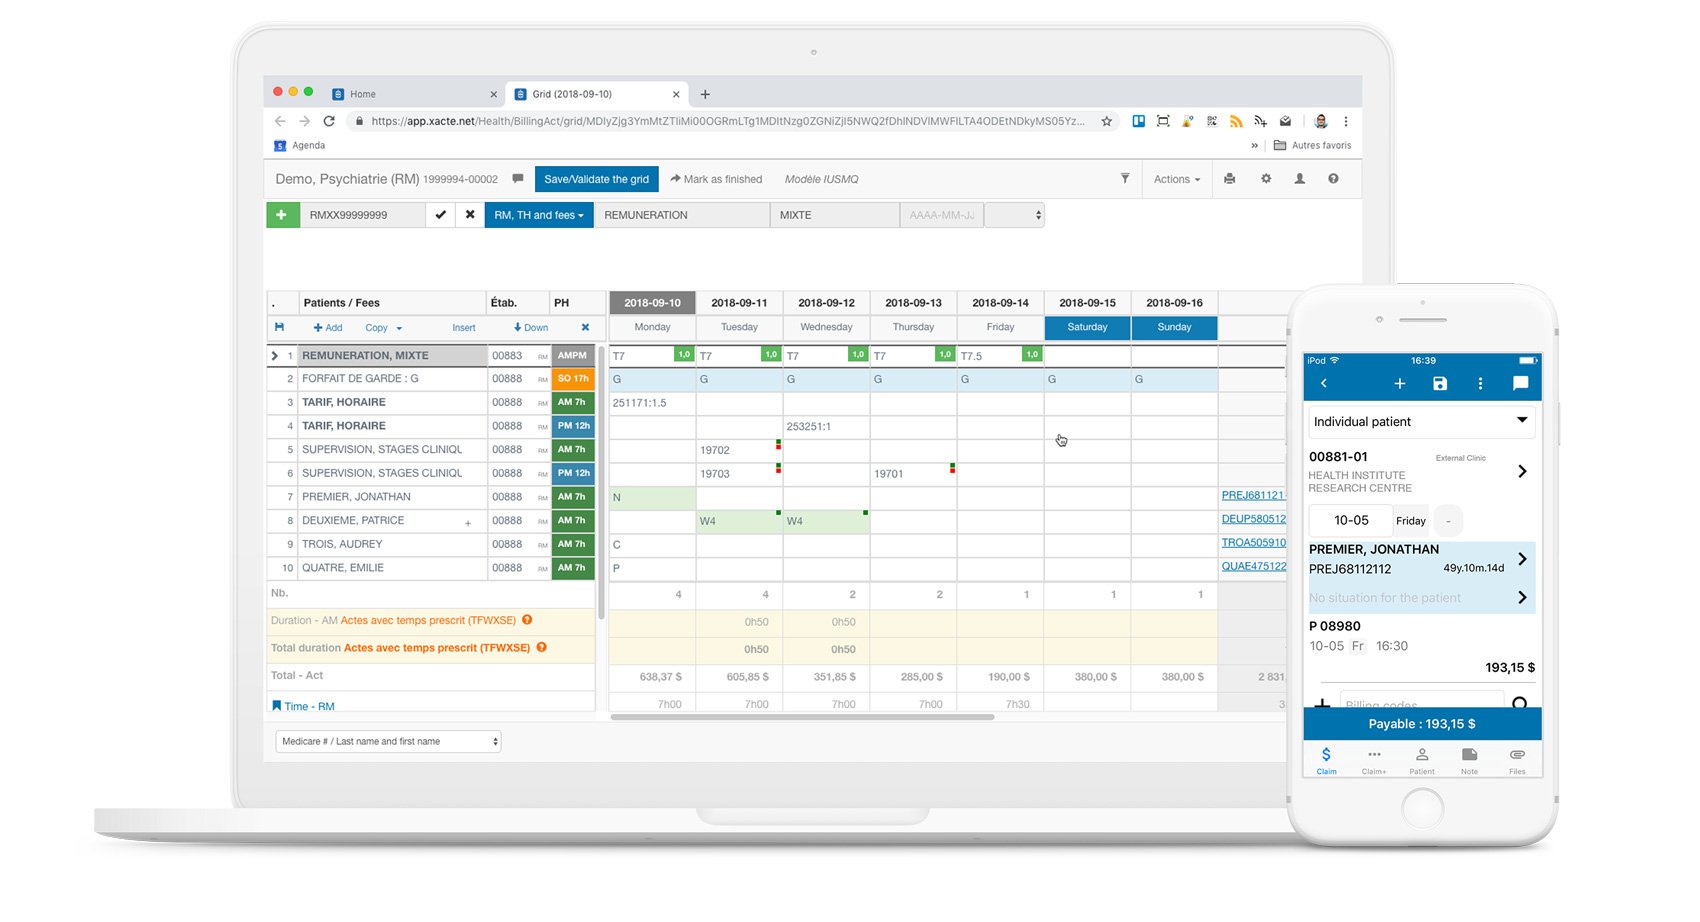
Task: Click the green plus icon to add entry
Action: [283, 214]
